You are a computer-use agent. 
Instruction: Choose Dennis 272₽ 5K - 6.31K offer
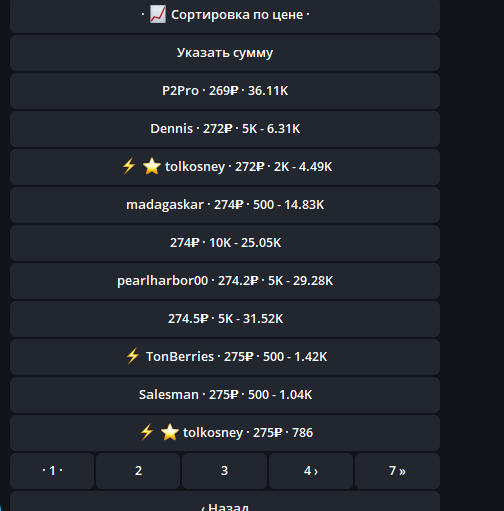(x=225, y=129)
